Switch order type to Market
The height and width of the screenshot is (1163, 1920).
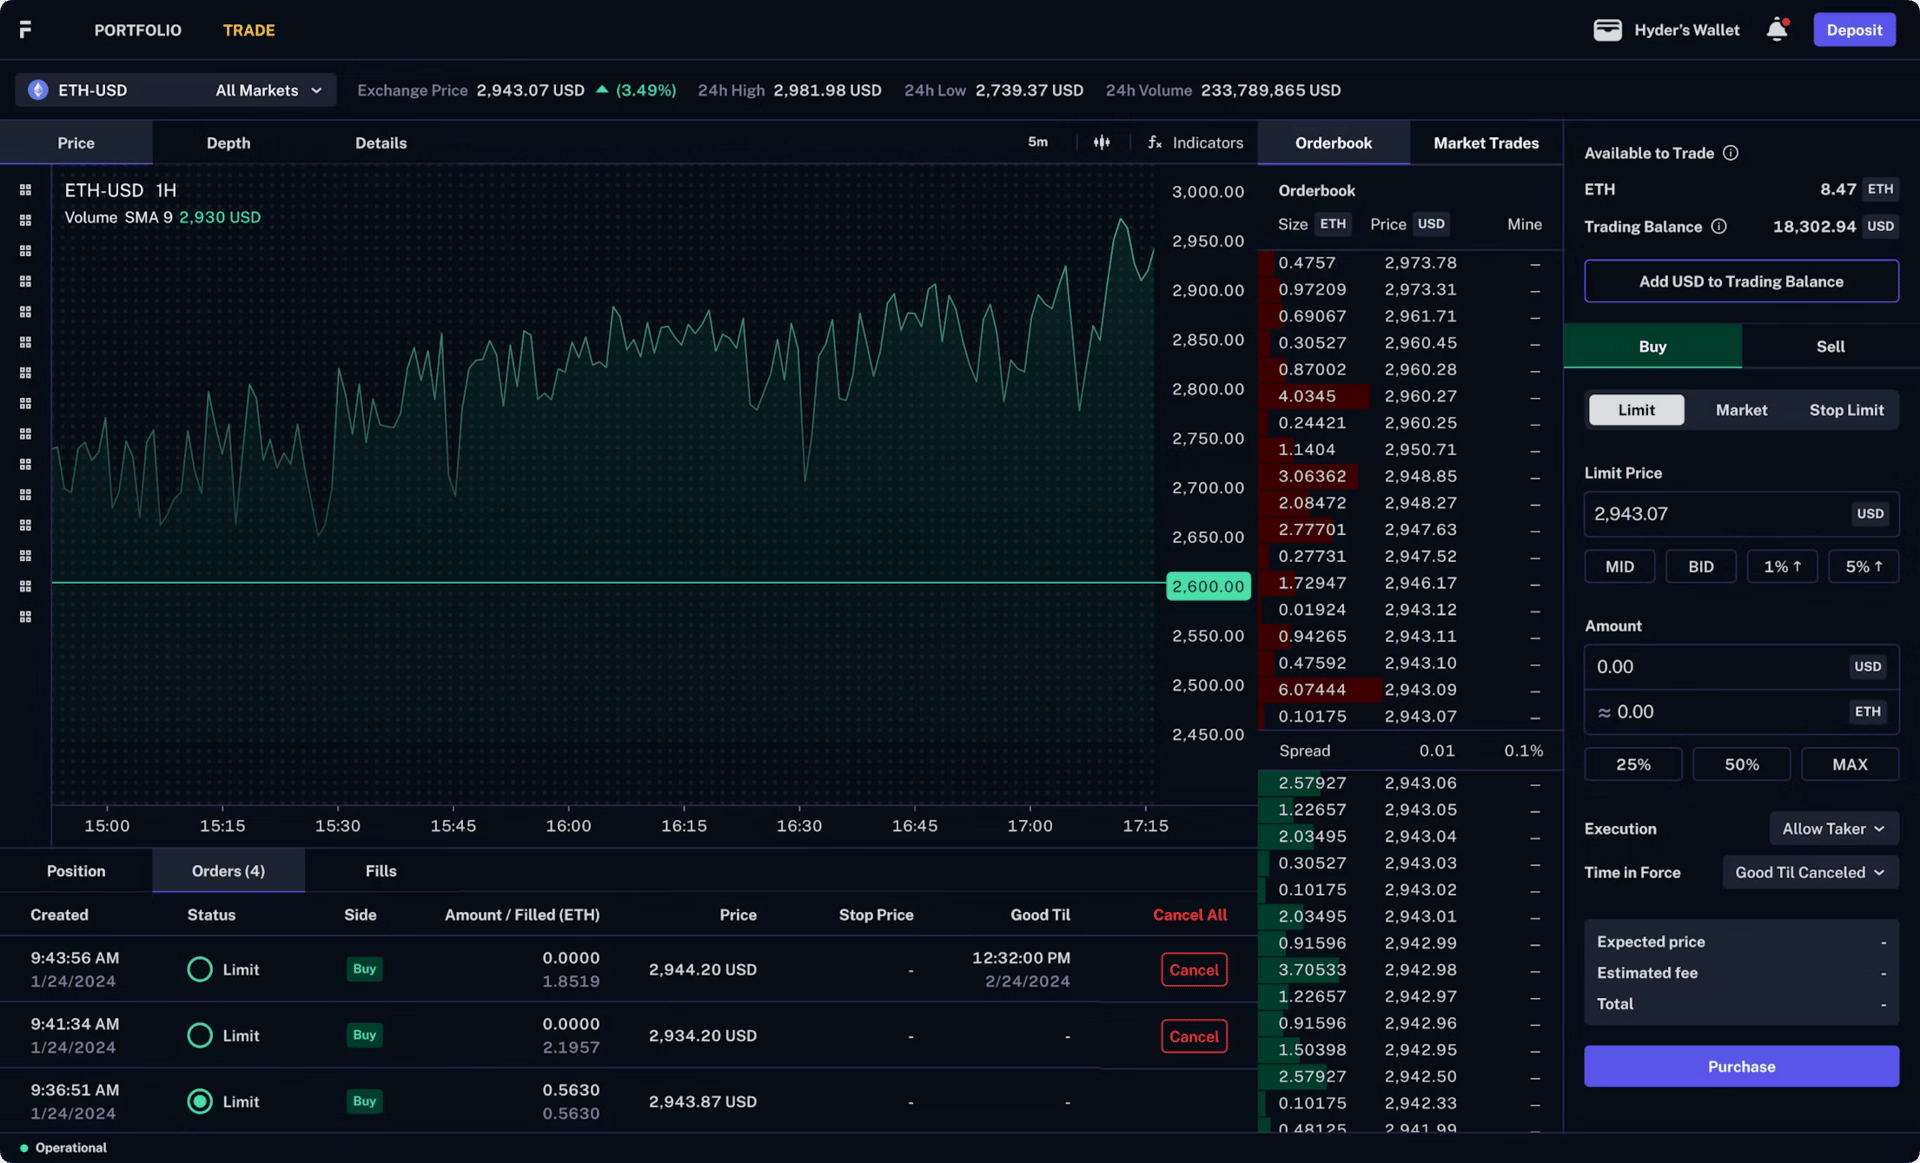tap(1741, 410)
